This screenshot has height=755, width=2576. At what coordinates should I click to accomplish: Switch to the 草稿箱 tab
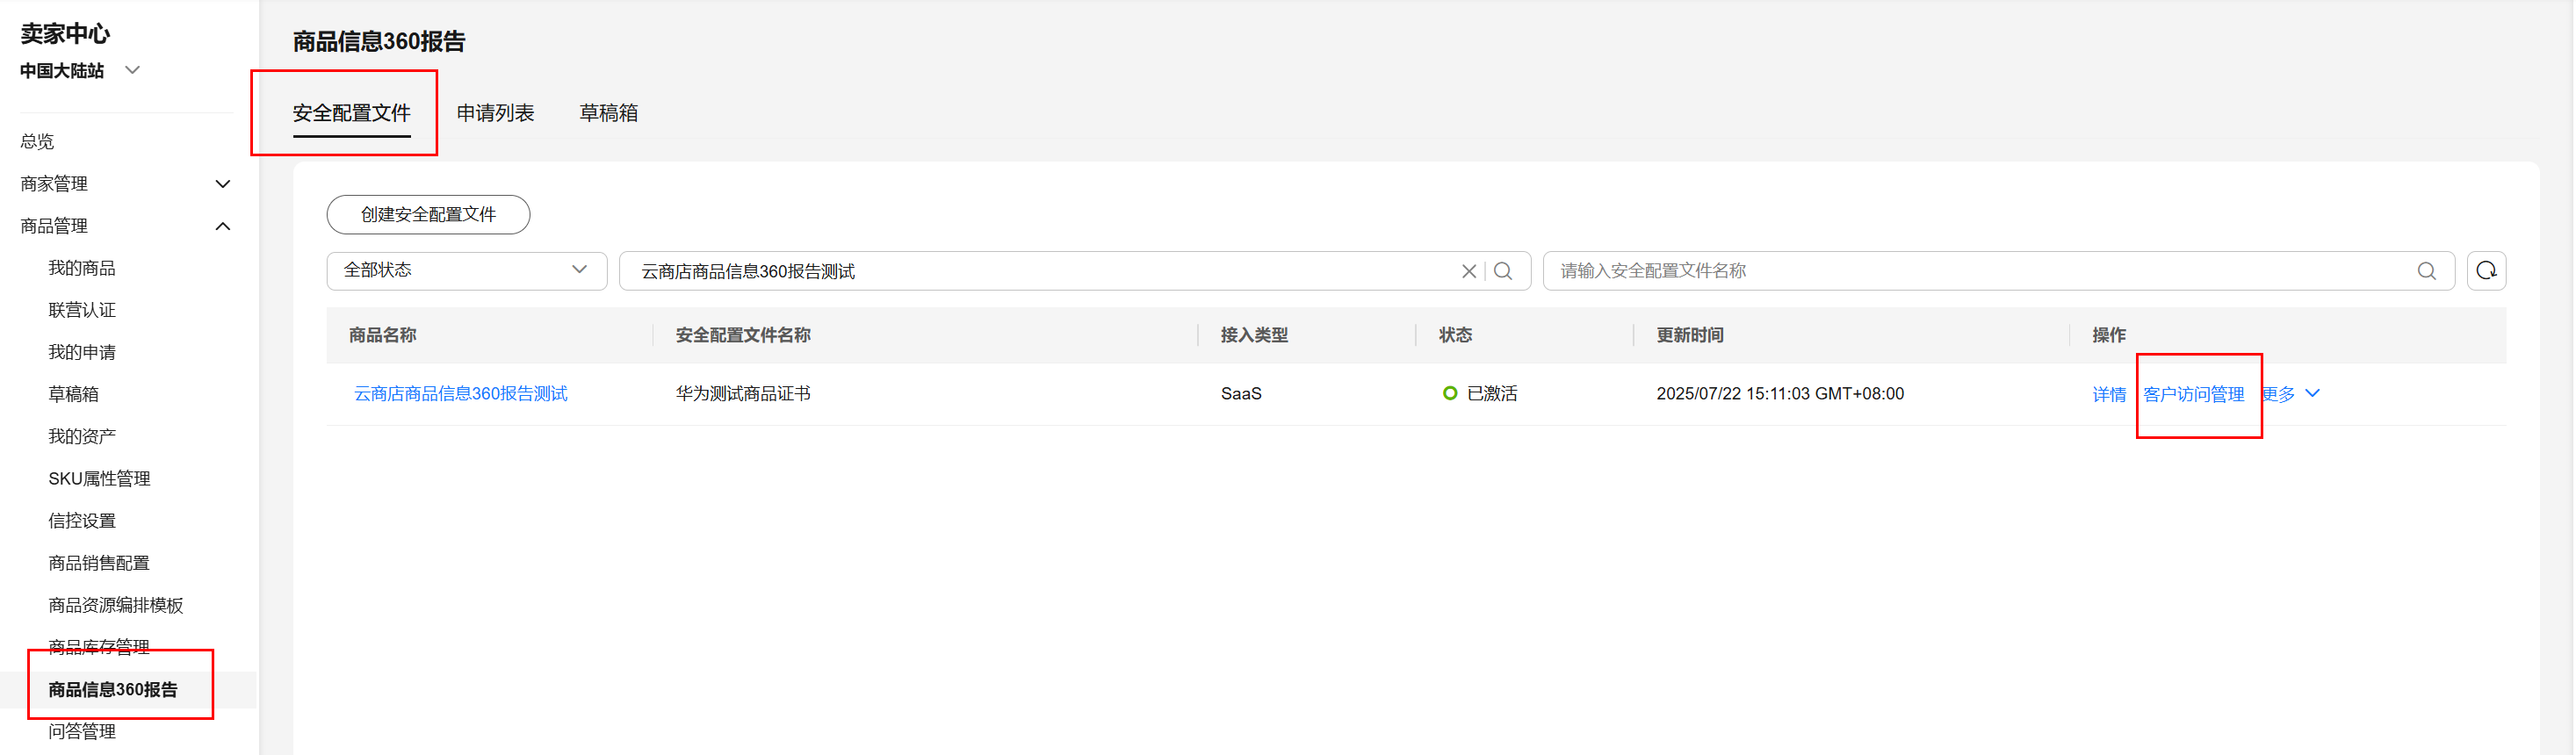pyautogui.click(x=608, y=113)
